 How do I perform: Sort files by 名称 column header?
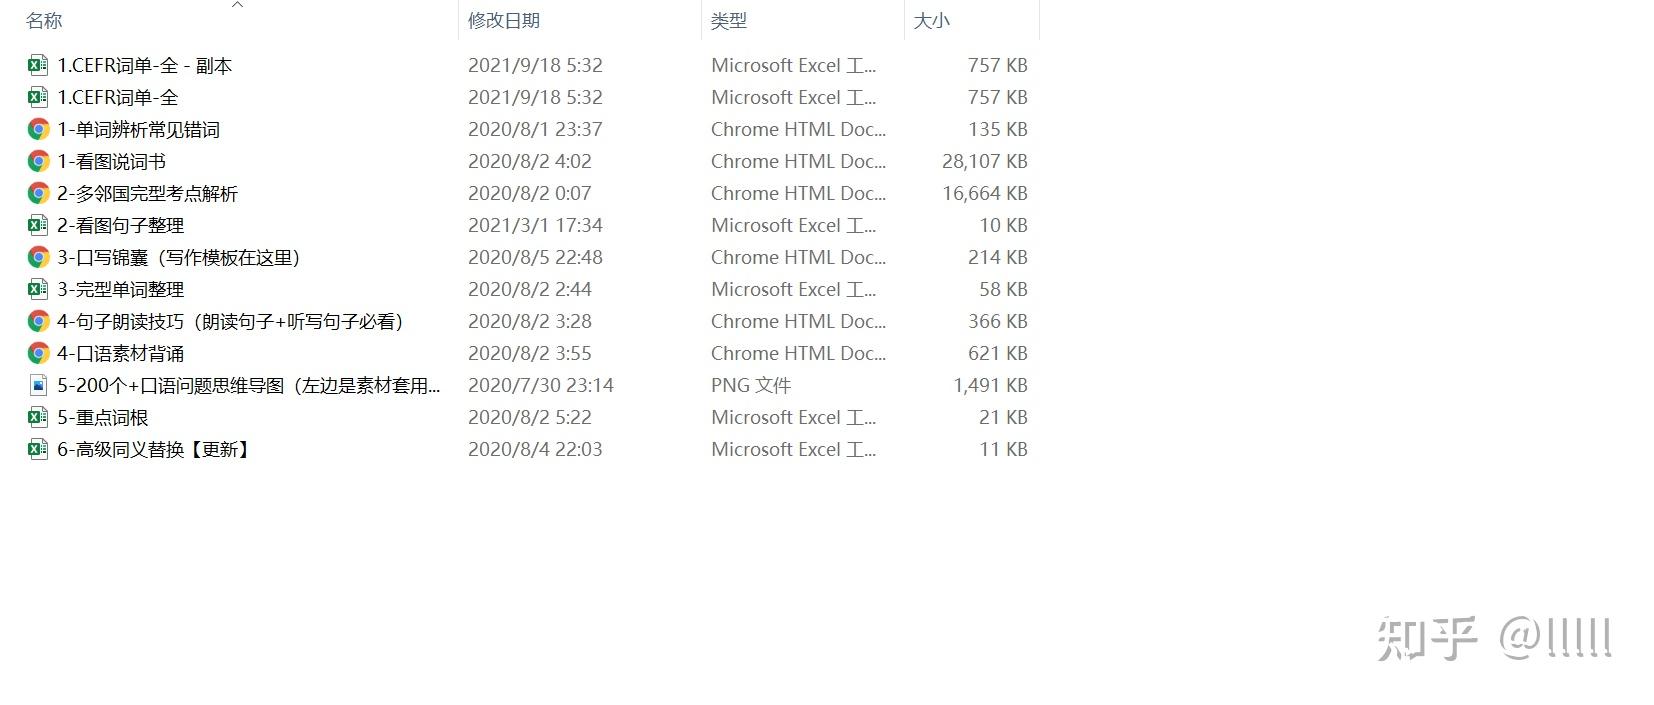[44, 20]
